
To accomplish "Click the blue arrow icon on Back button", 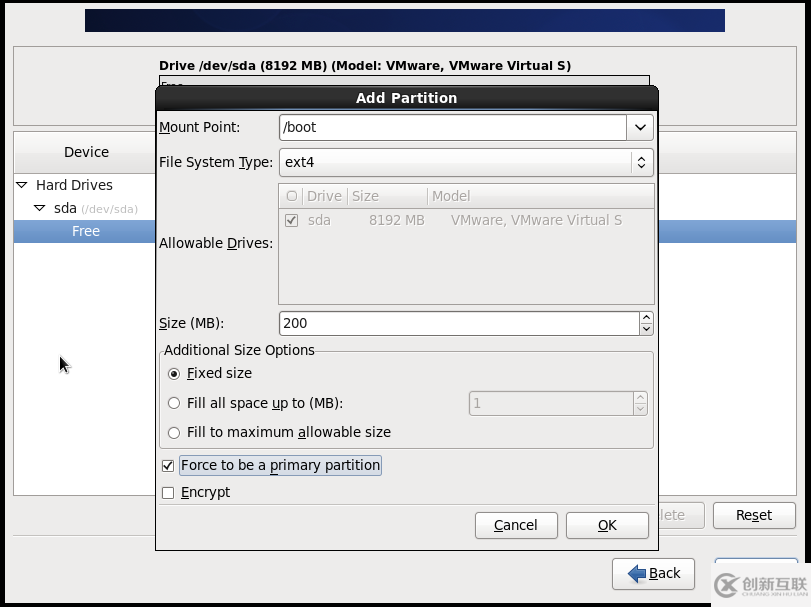I will pos(637,573).
